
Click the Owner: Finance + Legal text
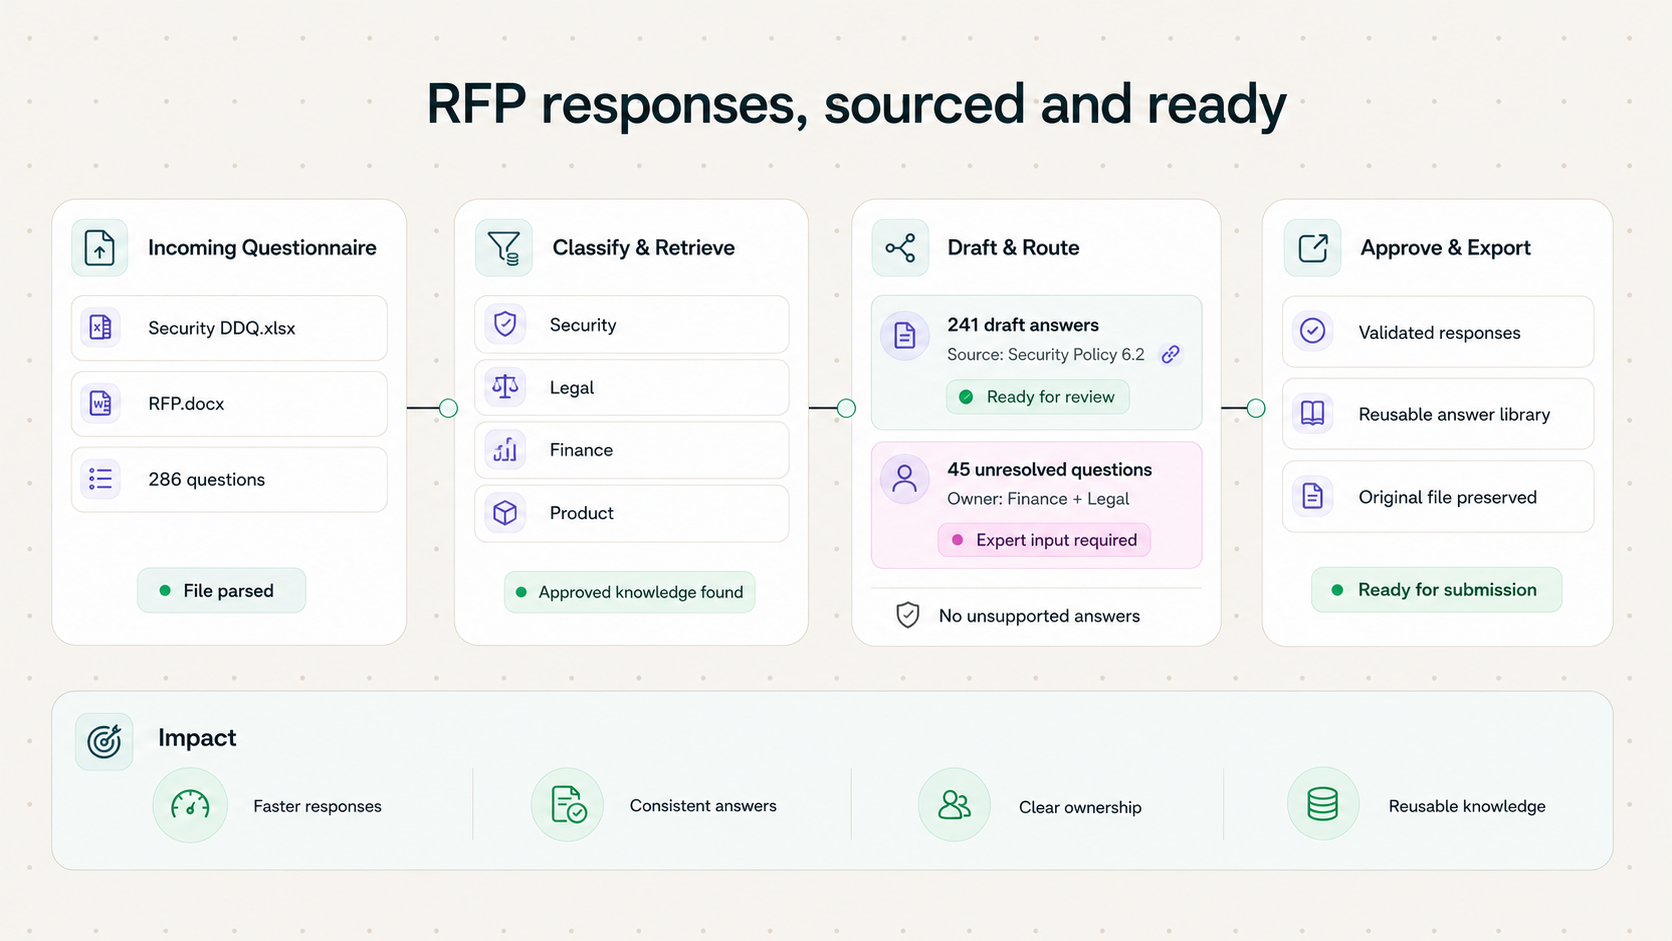point(1038,499)
